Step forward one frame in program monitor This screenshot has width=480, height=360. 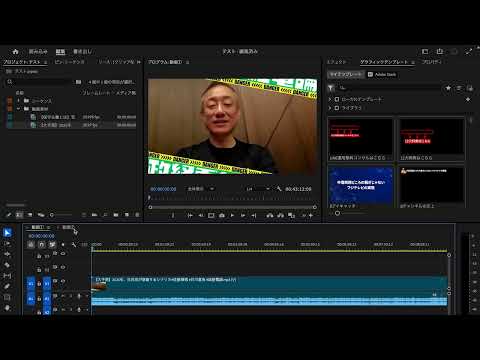(243, 216)
